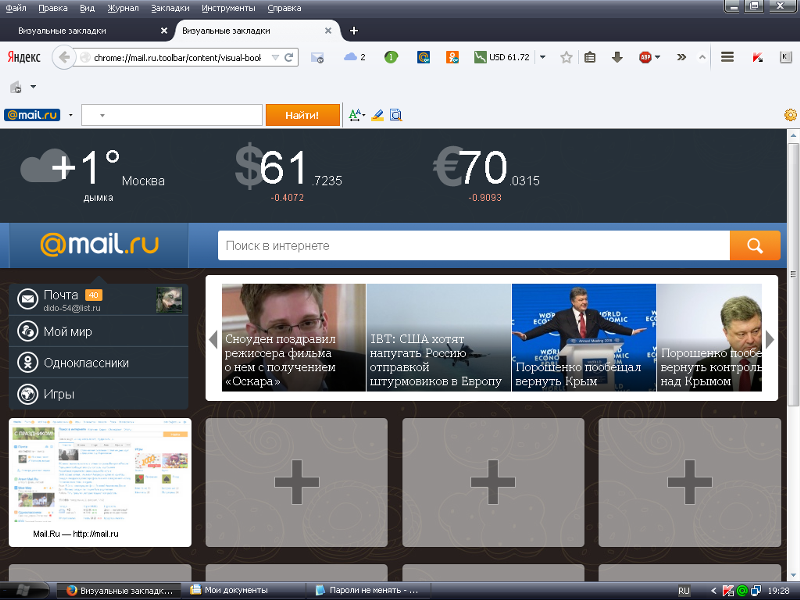Open the text size tool dropdown arrow

pos(363,115)
